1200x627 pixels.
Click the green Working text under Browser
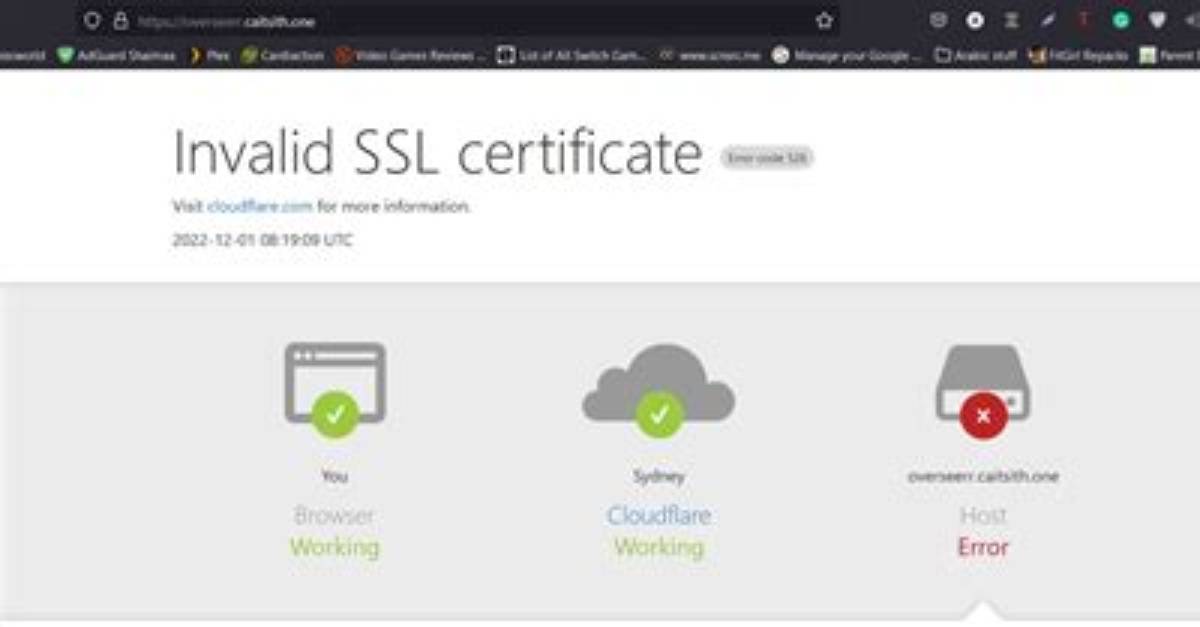pos(334,548)
